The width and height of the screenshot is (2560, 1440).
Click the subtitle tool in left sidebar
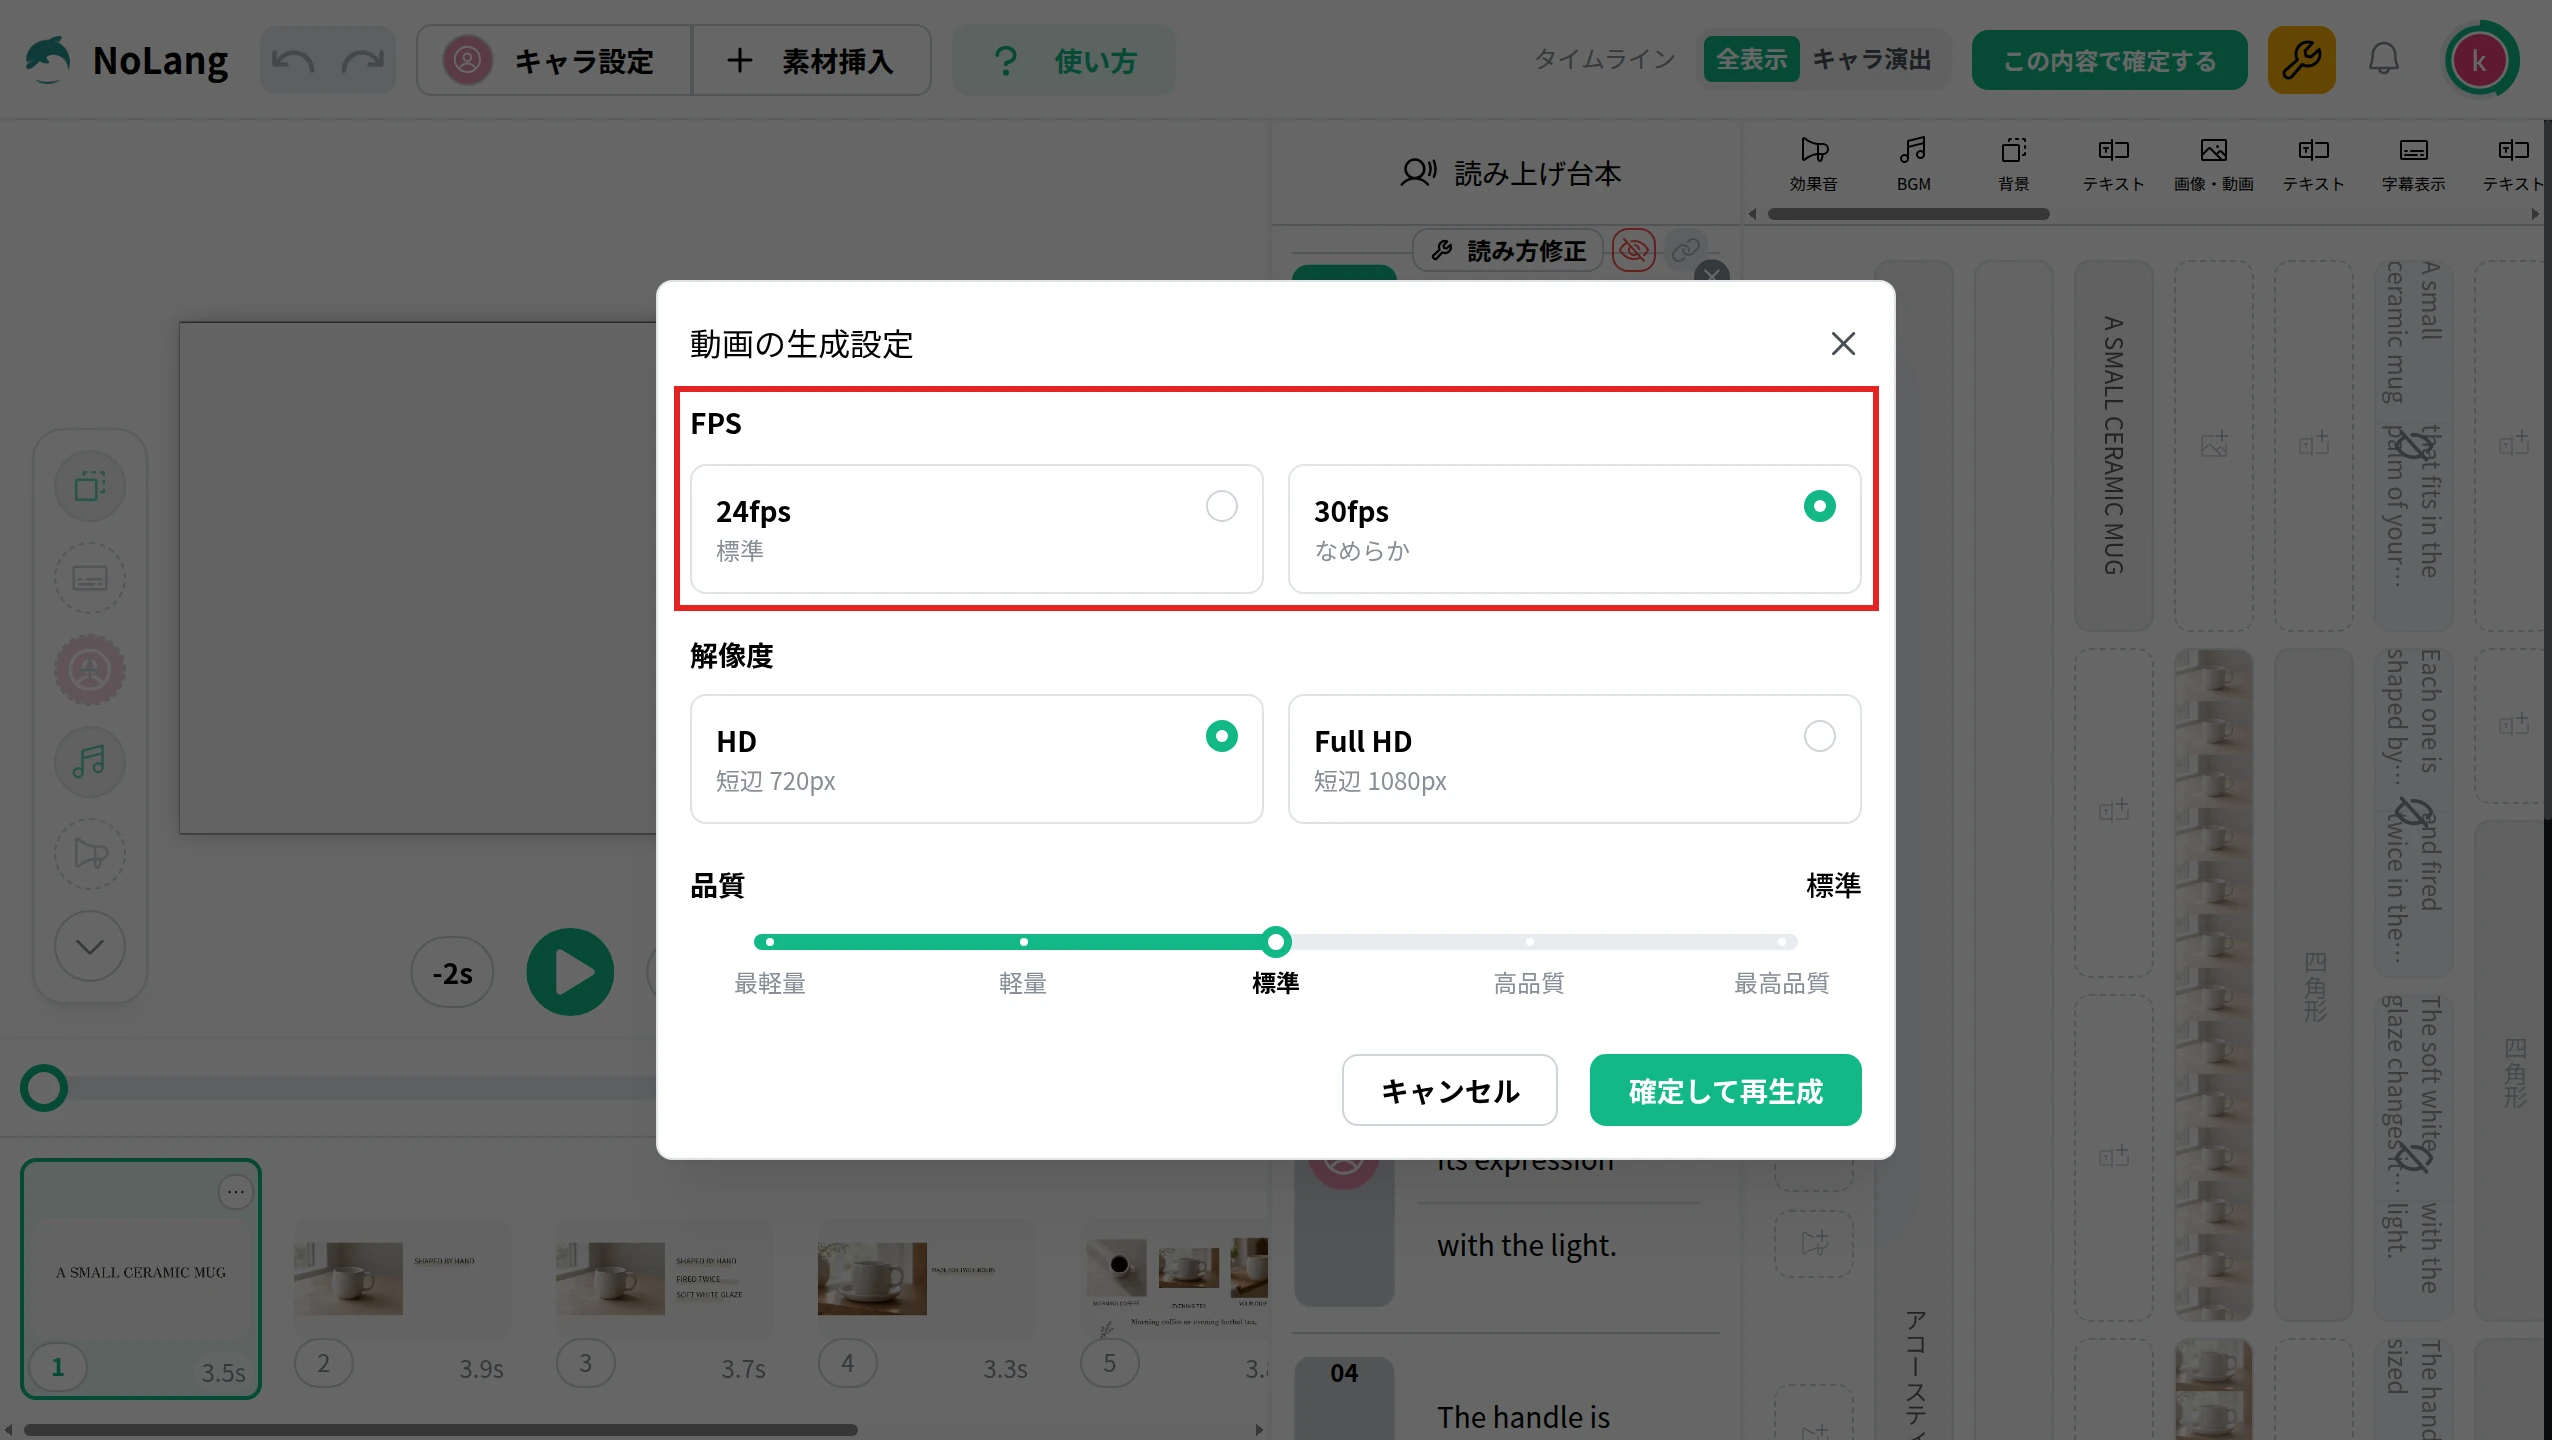pos(90,578)
